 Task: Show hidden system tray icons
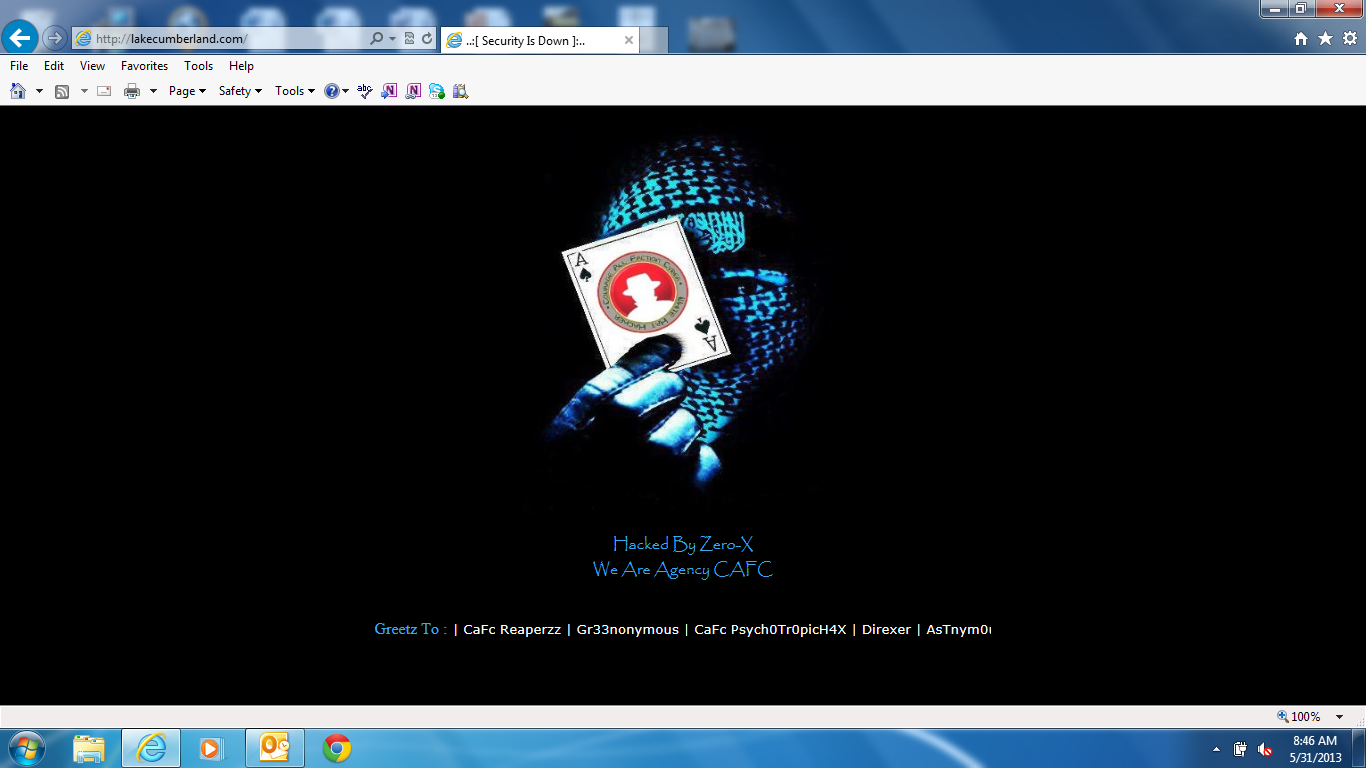[1216, 749]
